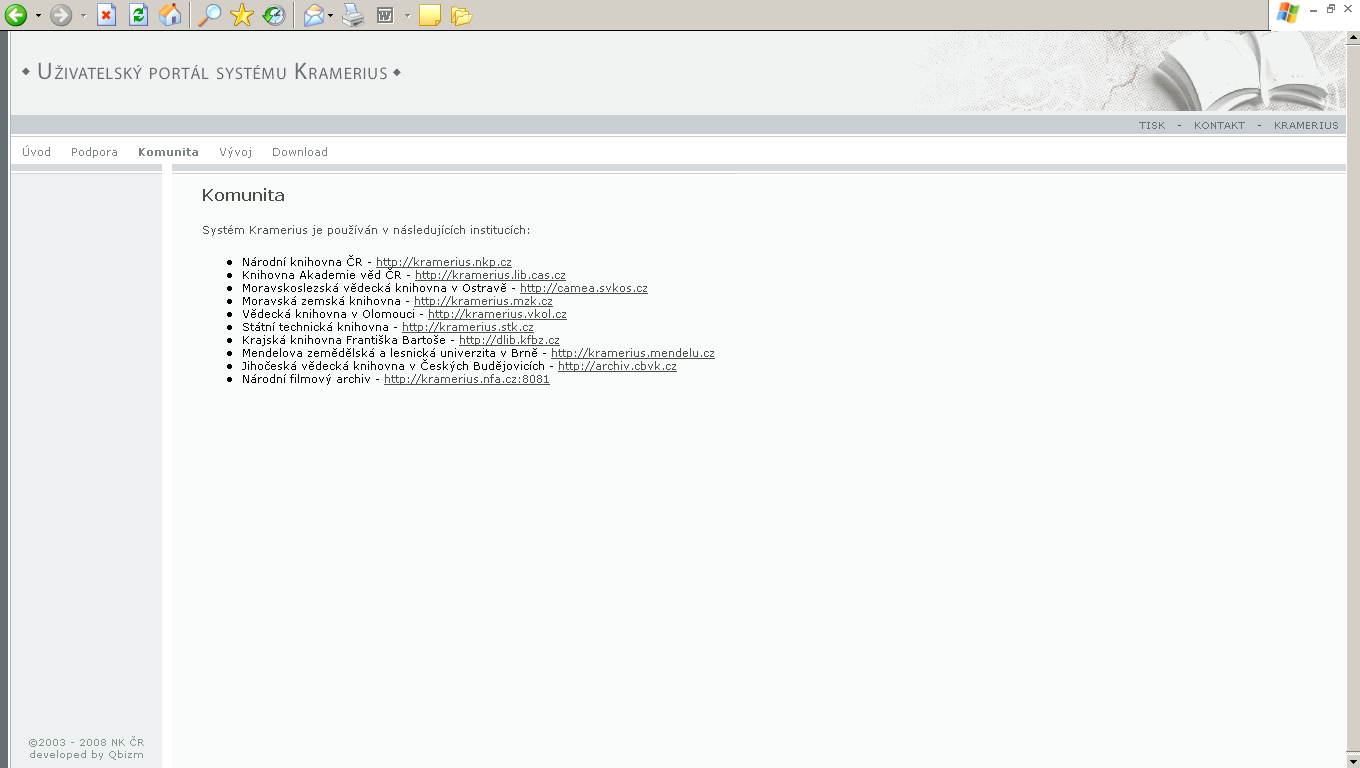Image resolution: width=1360 pixels, height=768 pixels.
Task: Click the footer text developed by Qbizm
Action: click(x=86, y=754)
